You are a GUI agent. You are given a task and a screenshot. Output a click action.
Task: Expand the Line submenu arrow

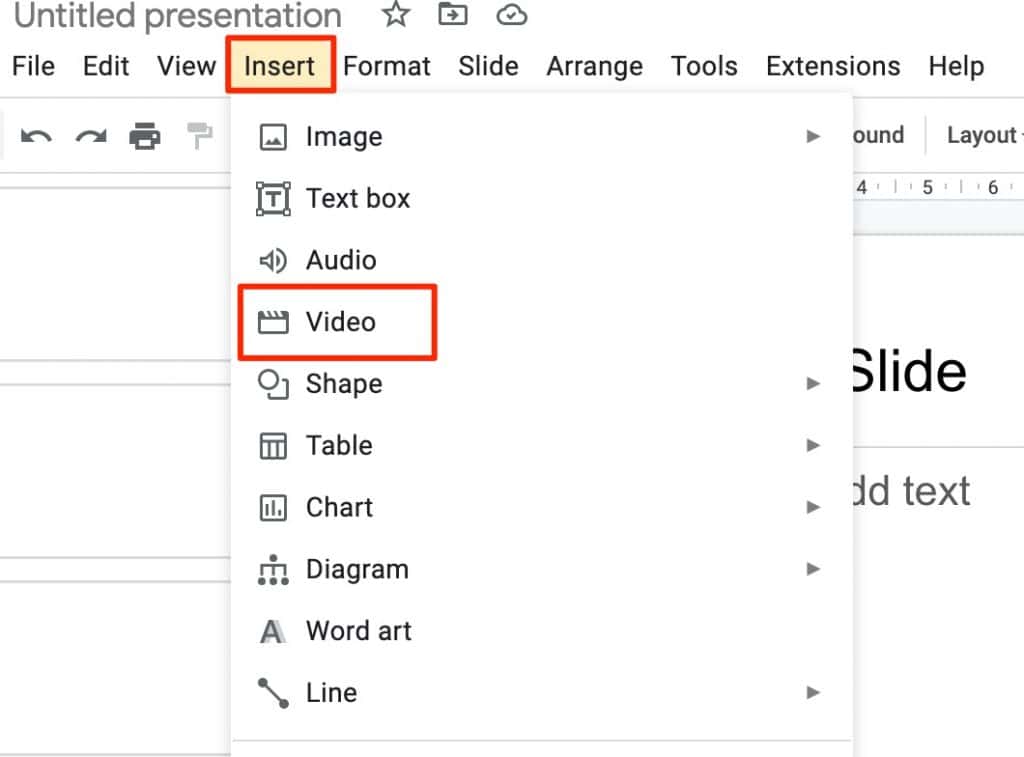coord(813,692)
